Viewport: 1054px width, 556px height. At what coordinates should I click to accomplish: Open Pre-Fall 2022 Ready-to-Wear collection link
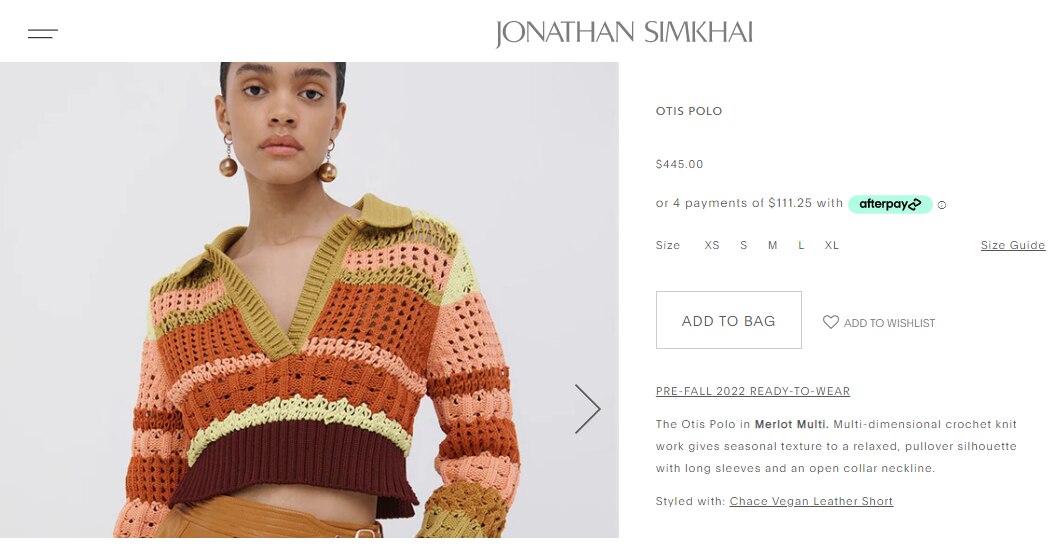pos(753,391)
